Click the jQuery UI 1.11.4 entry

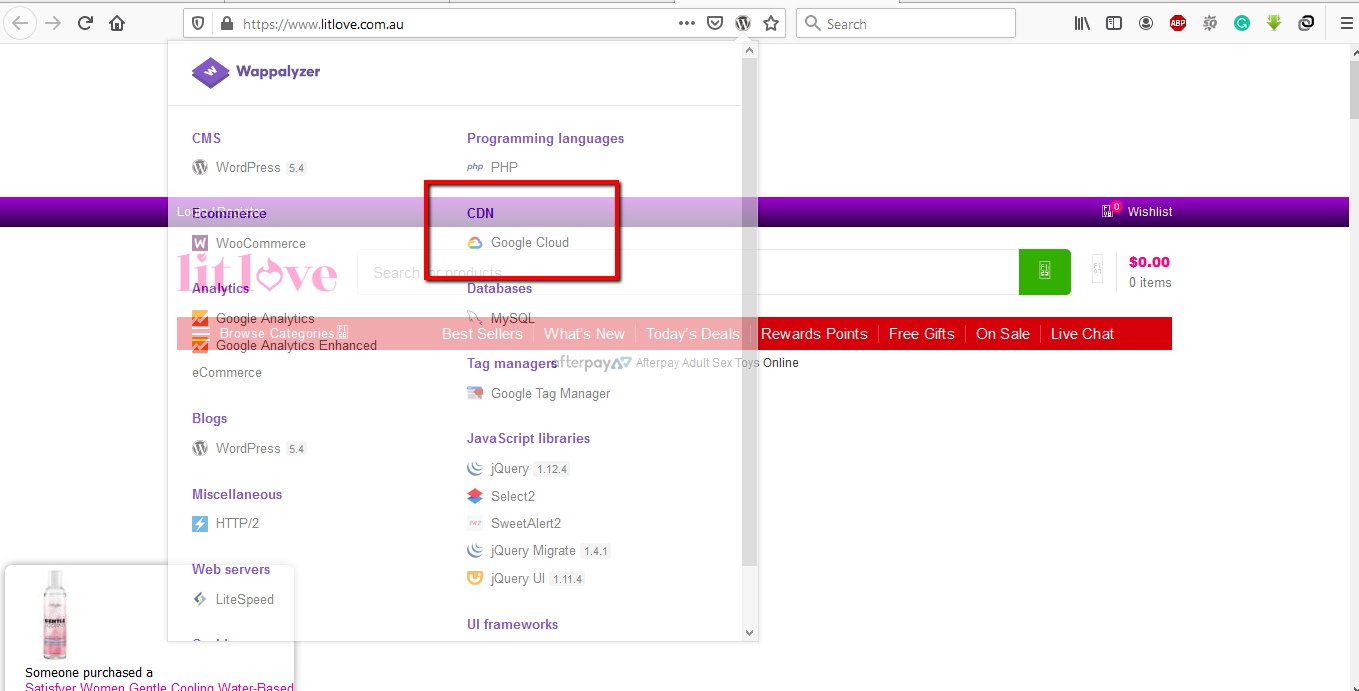tap(526, 578)
